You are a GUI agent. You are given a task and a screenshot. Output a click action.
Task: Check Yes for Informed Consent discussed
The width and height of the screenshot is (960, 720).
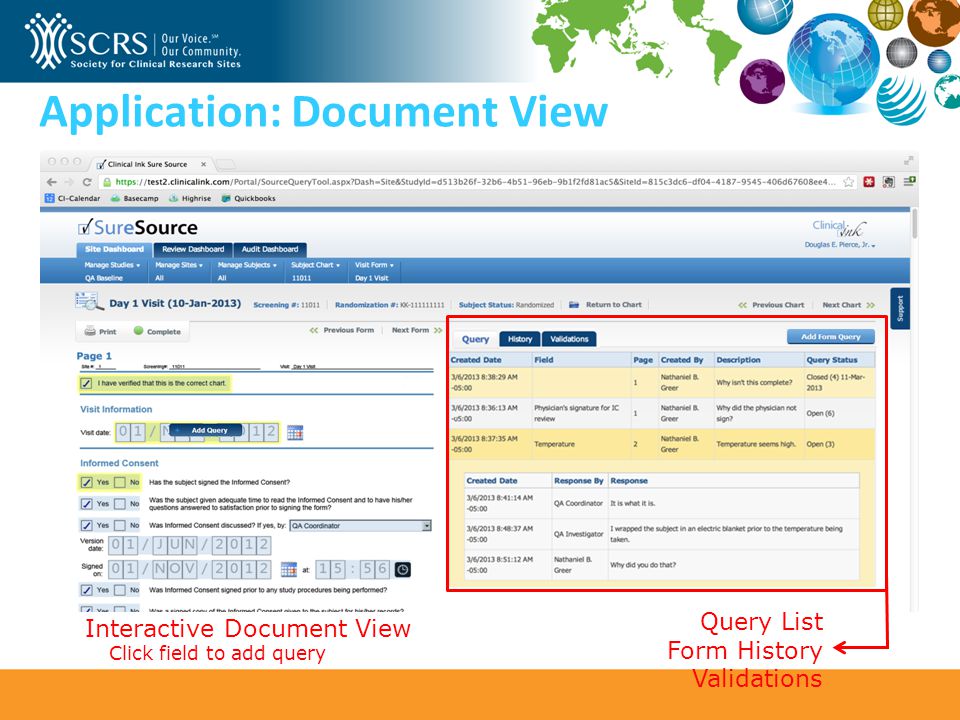tap(87, 525)
